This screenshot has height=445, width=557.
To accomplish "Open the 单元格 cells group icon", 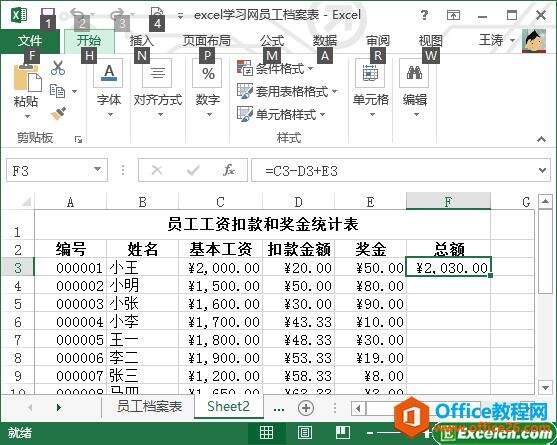I will [370, 73].
